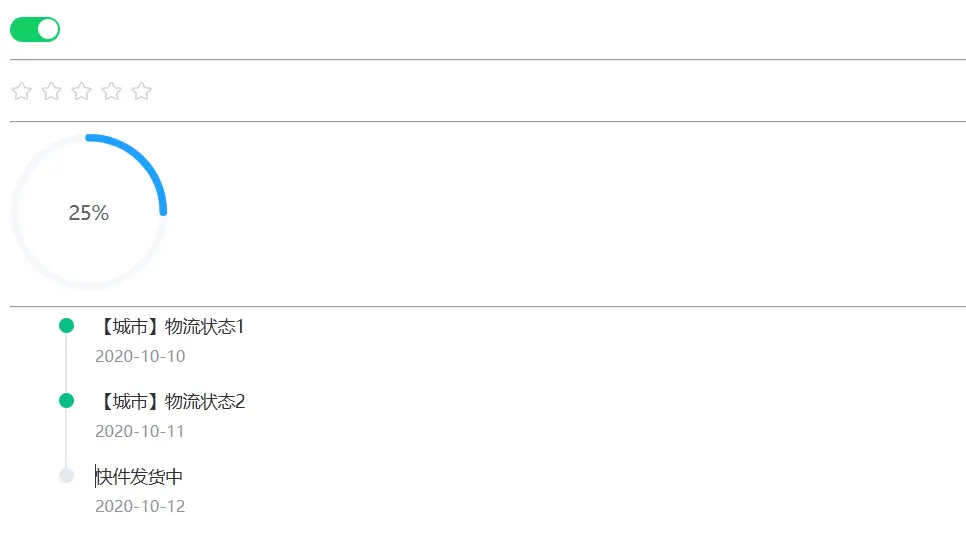Turn off the green toggle switch
966x556 pixels.
pos(34,30)
